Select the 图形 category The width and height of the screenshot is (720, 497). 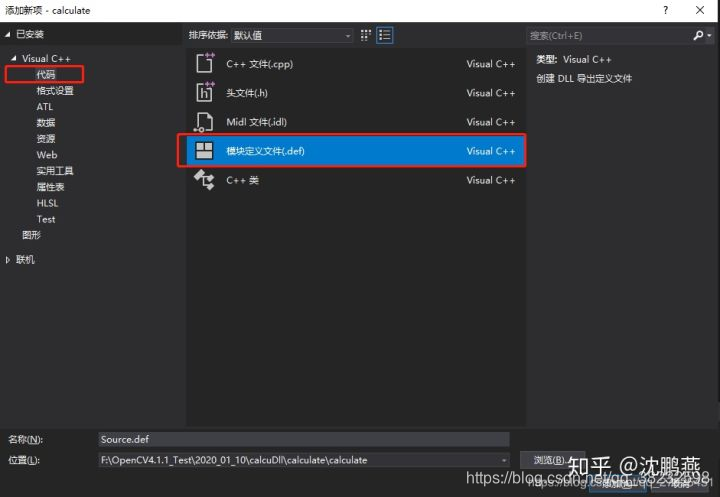tap(31, 235)
